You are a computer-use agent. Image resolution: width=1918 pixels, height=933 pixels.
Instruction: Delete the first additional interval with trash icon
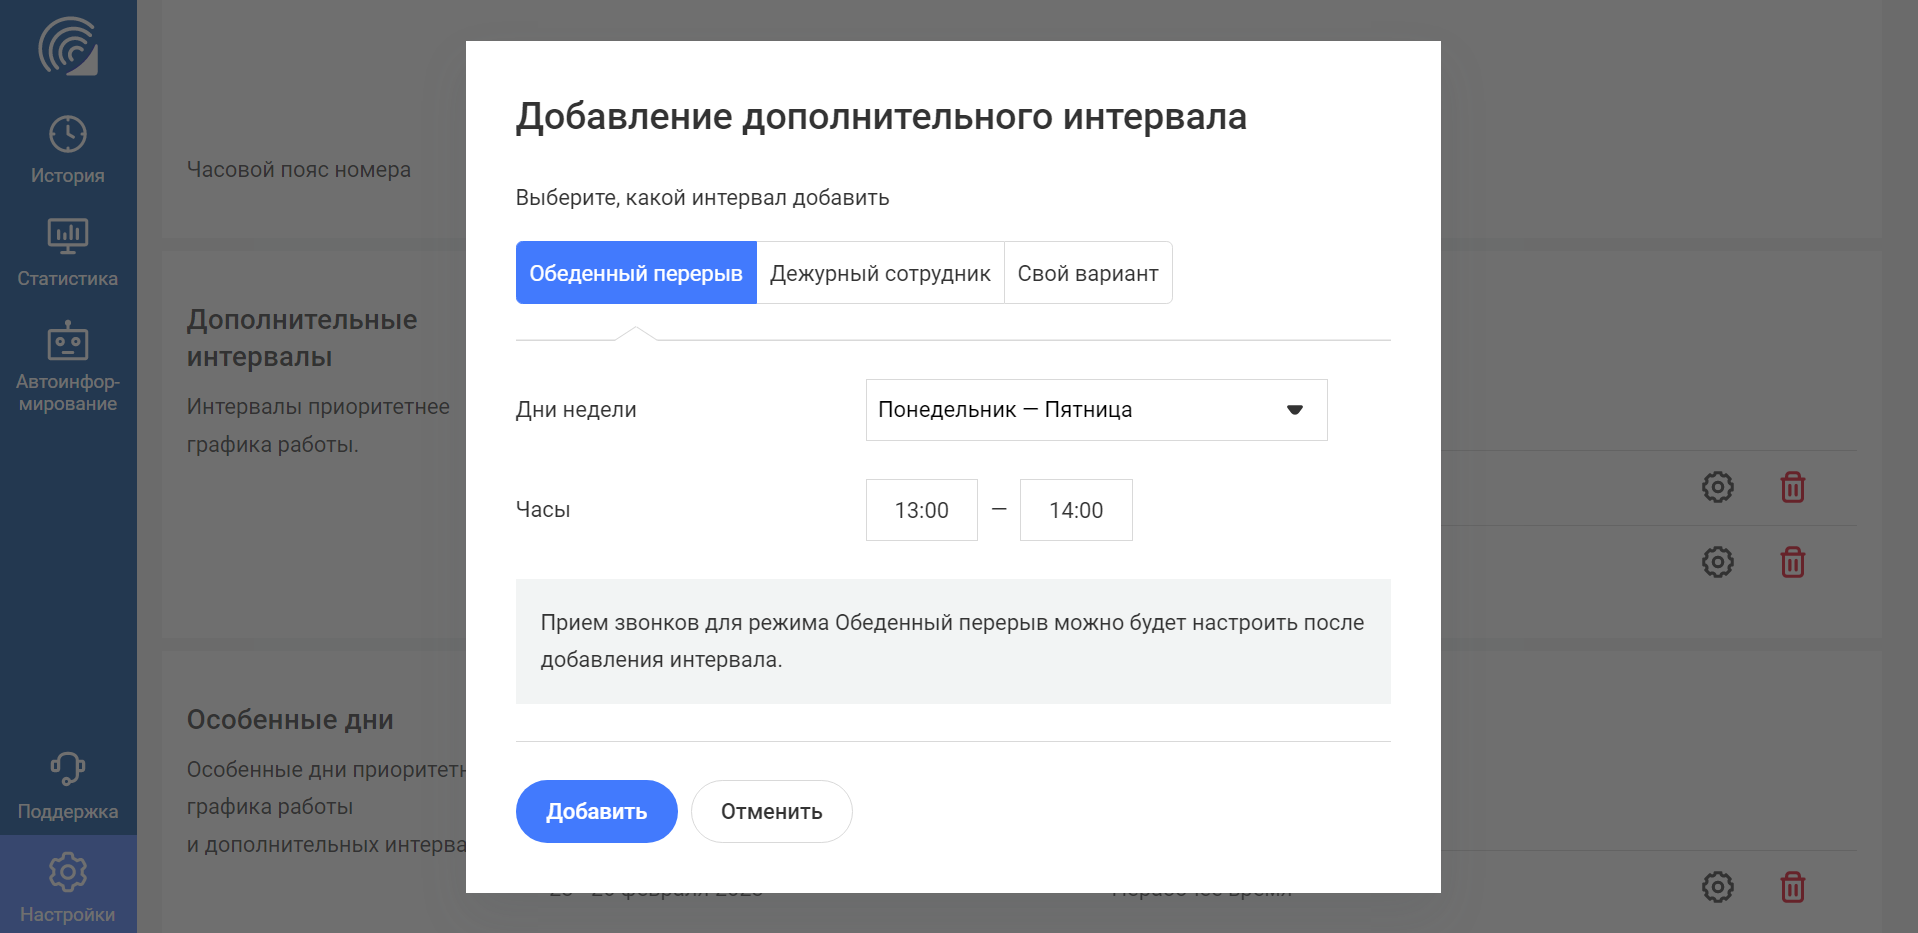(x=1793, y=487)
